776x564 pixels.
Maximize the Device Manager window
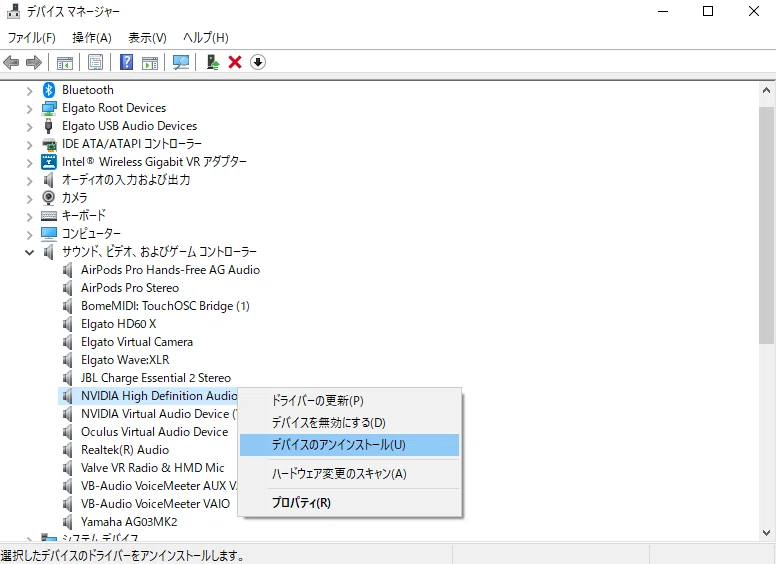(x=708, y=11)
